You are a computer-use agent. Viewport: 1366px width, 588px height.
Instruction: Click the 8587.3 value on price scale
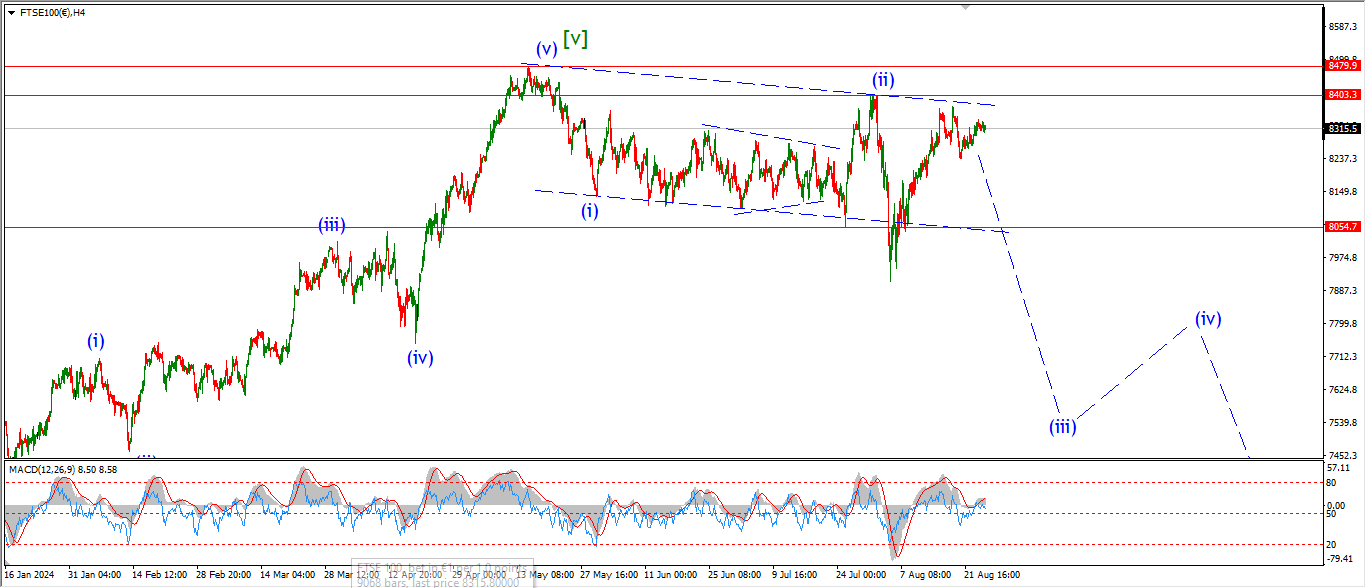tap(1342, 27)
